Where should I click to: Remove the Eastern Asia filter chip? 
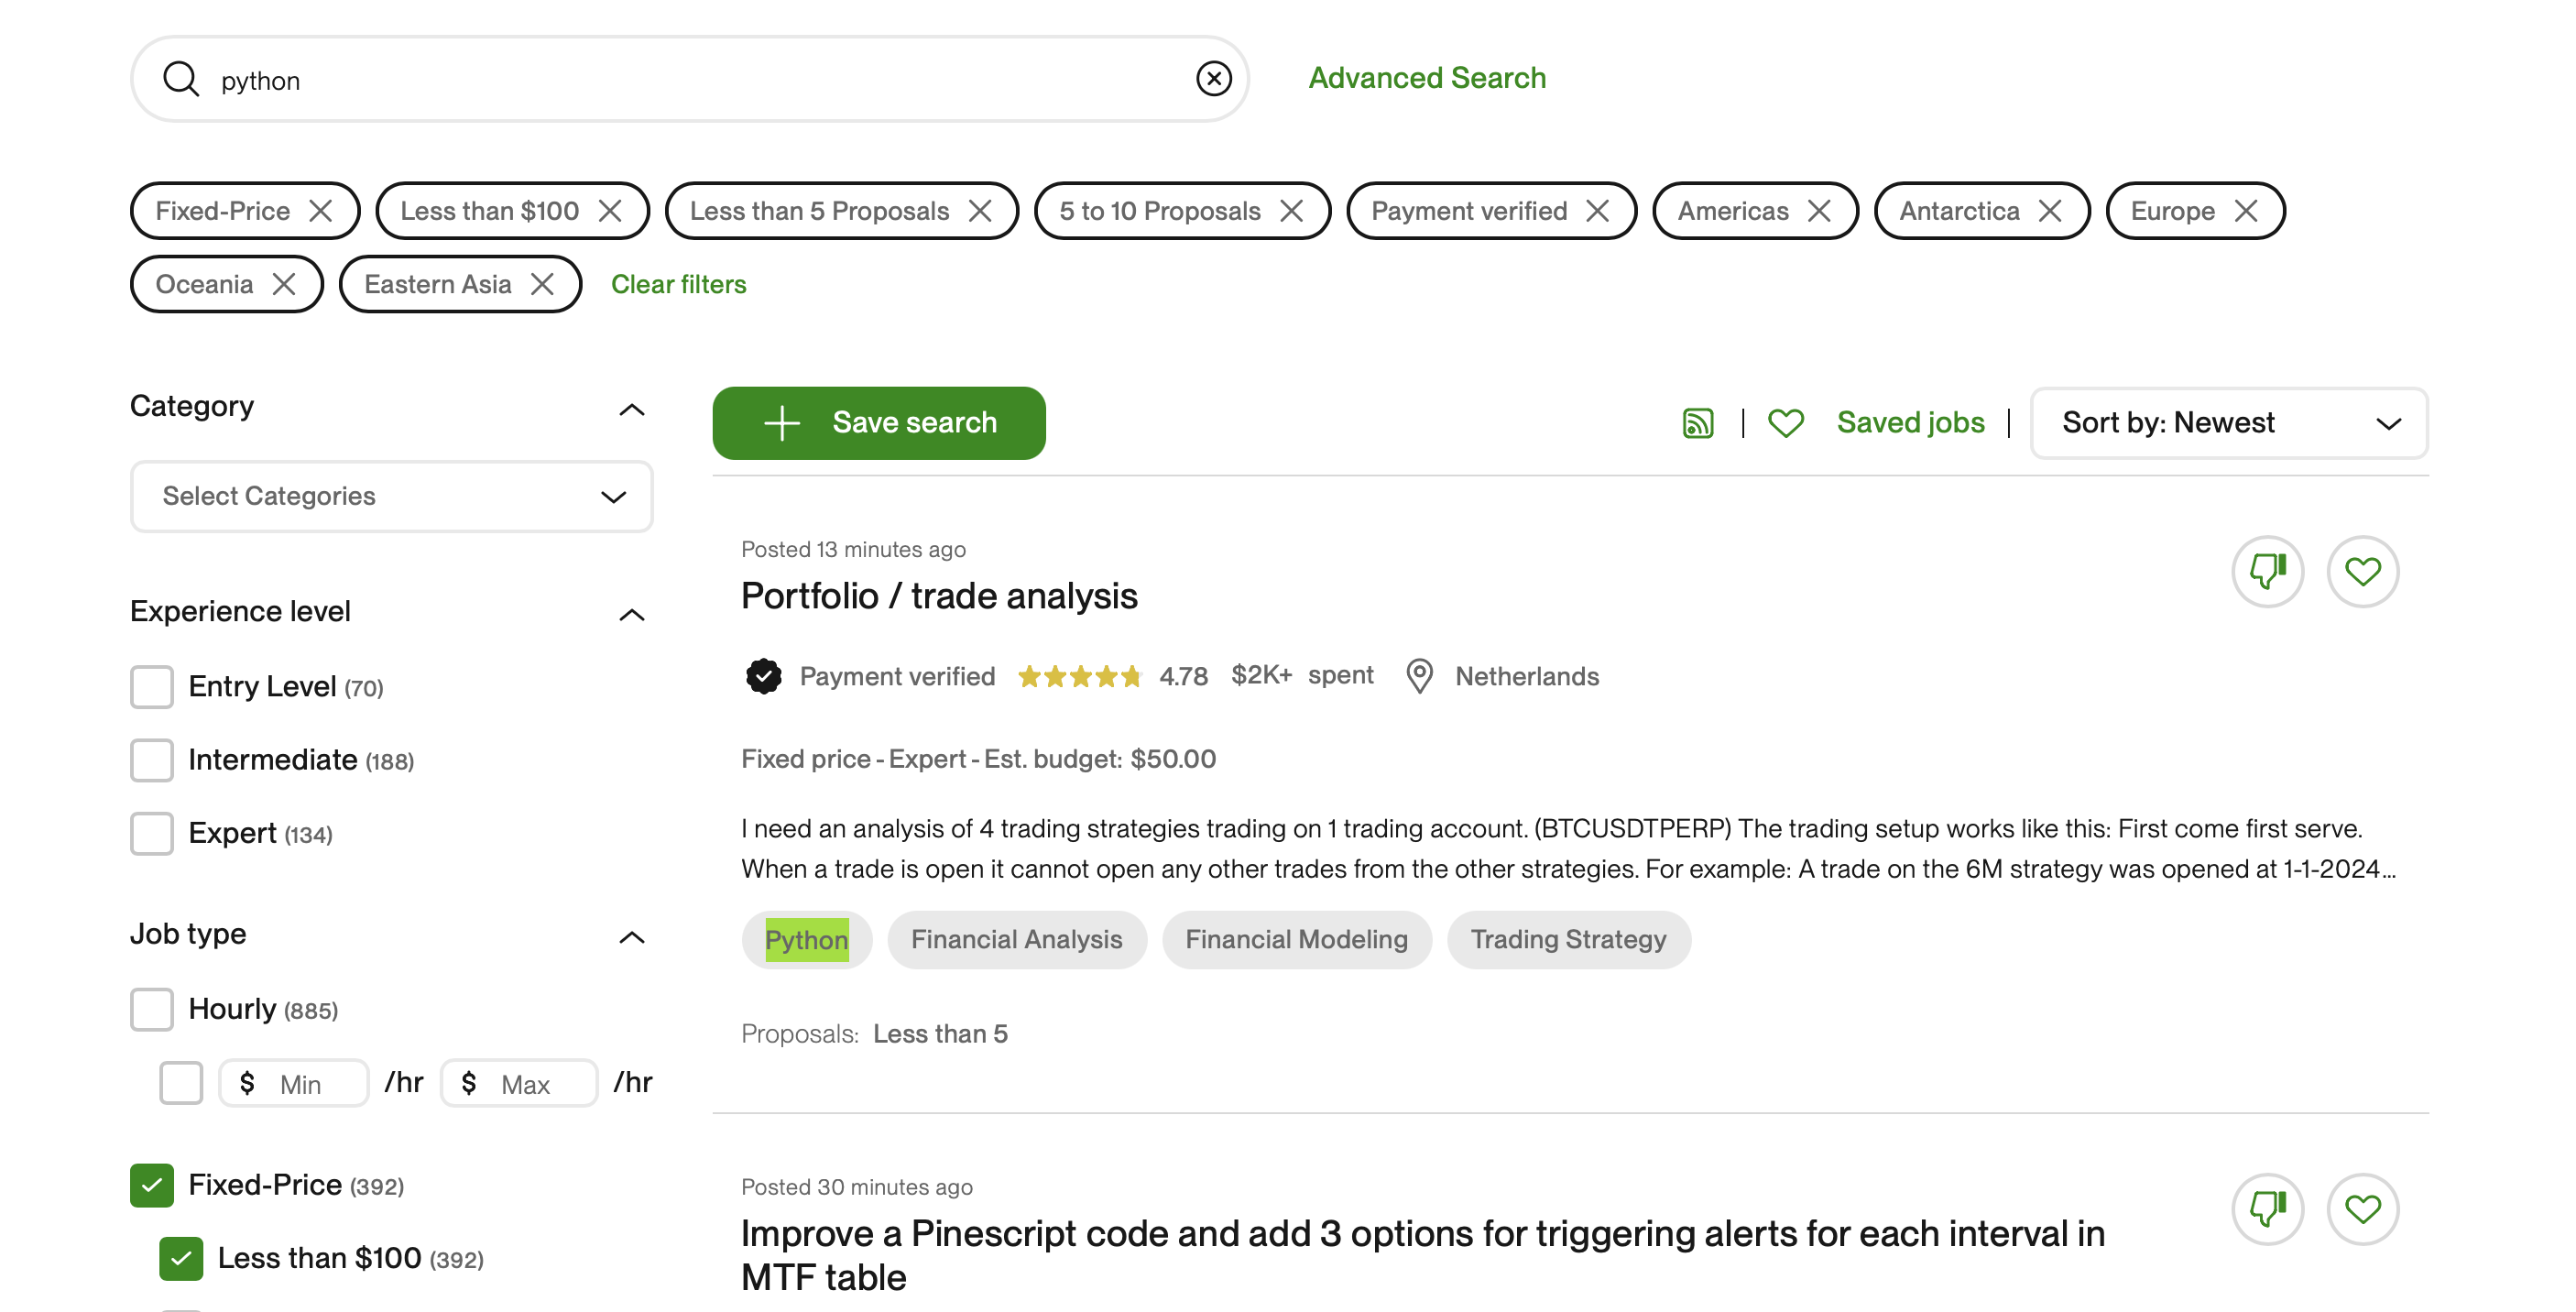[542, 284]
